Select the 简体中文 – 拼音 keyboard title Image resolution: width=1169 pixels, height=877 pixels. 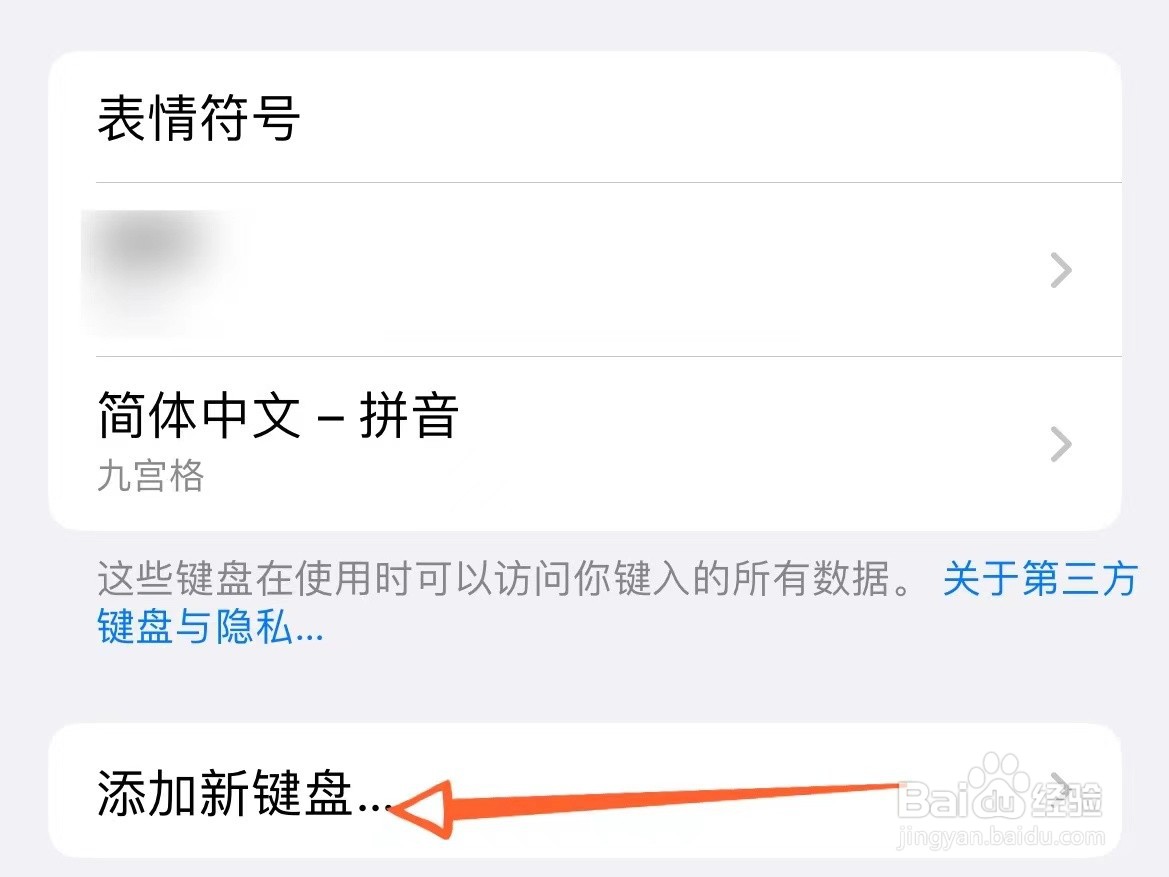[x=278, y=415]
